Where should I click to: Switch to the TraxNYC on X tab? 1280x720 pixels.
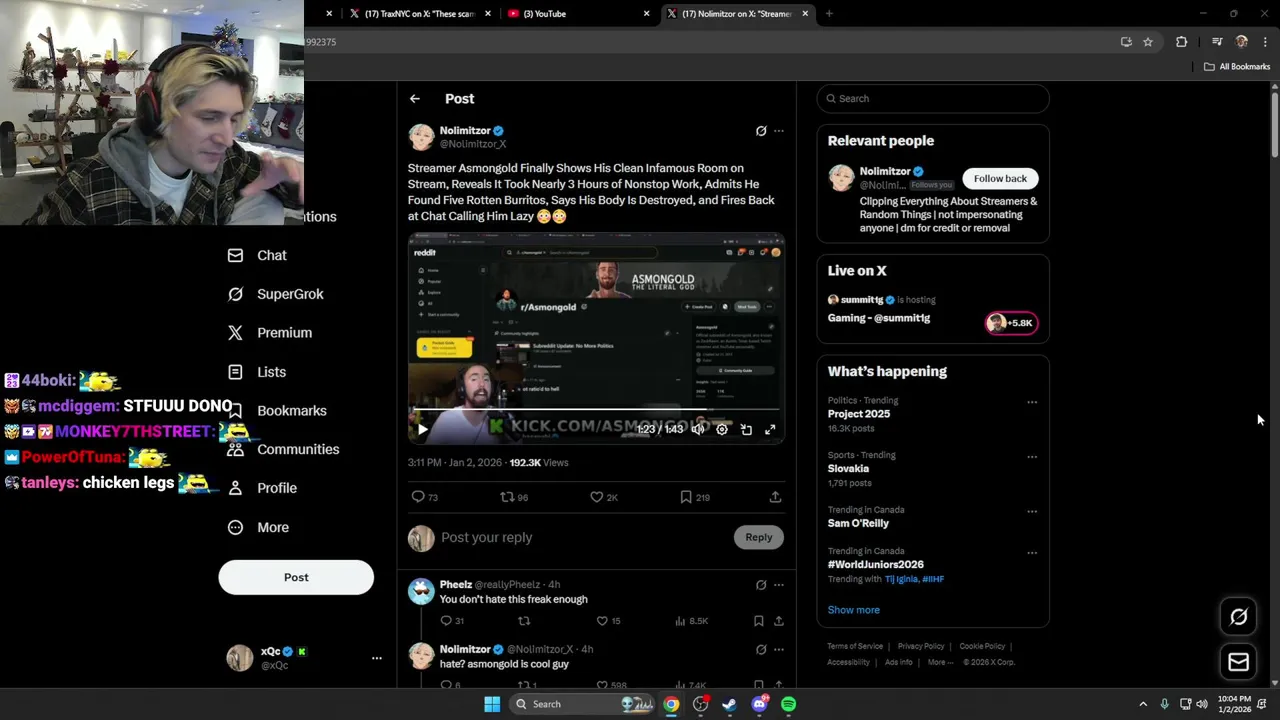[x=420, y=14]
